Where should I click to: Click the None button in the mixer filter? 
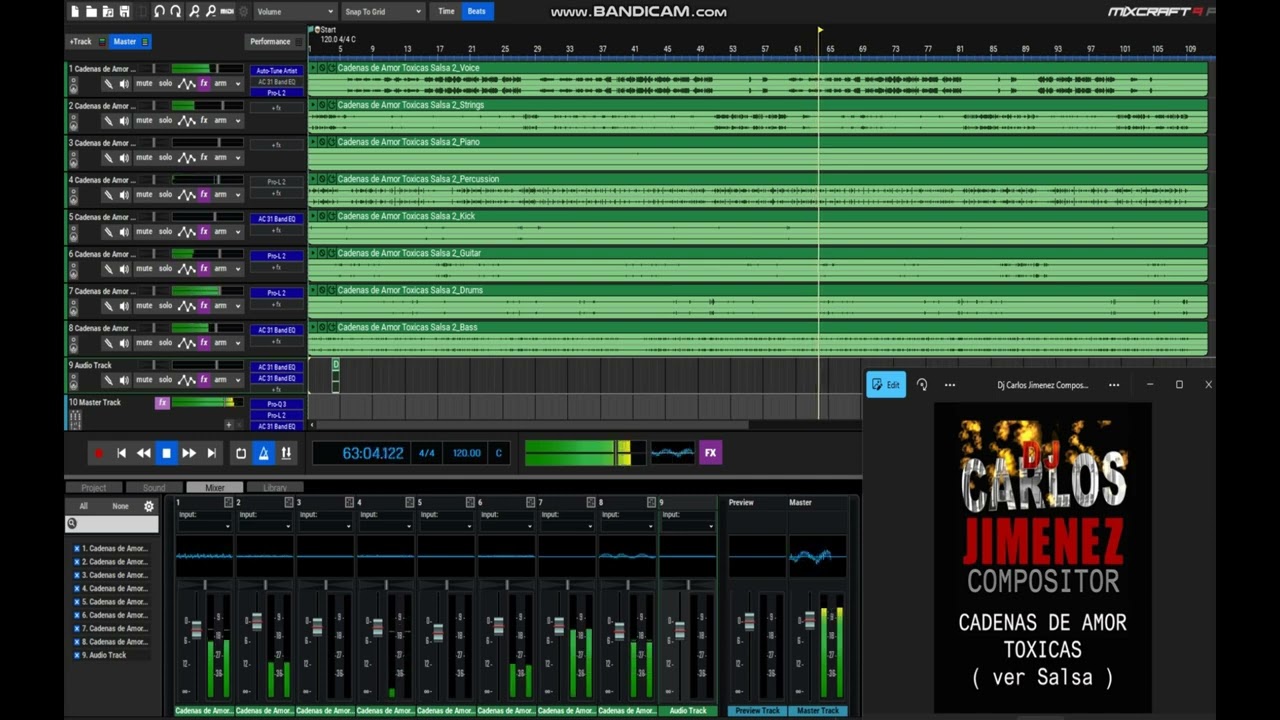[x=120, y=506]
